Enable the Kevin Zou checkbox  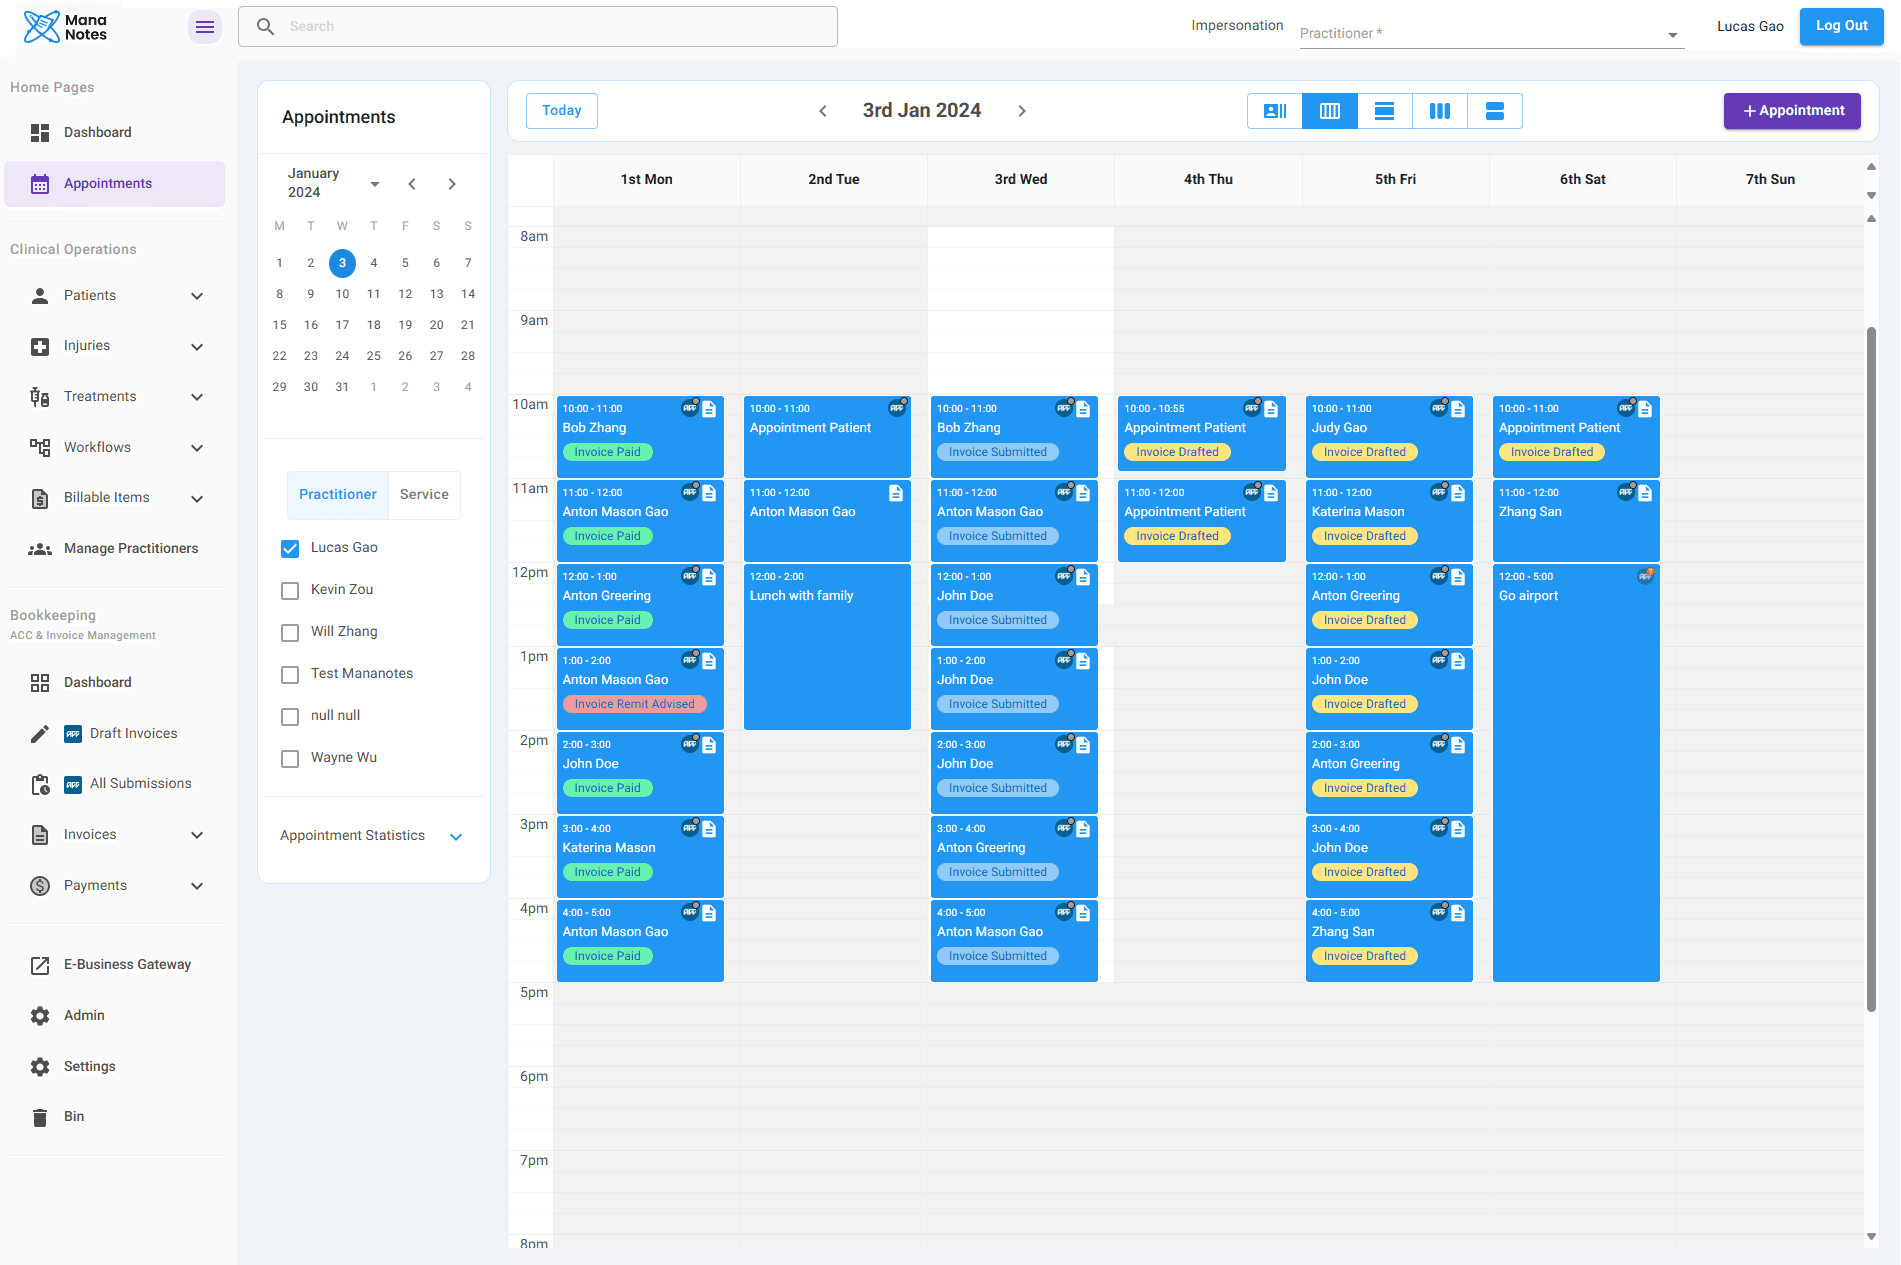tap(290, 590)
